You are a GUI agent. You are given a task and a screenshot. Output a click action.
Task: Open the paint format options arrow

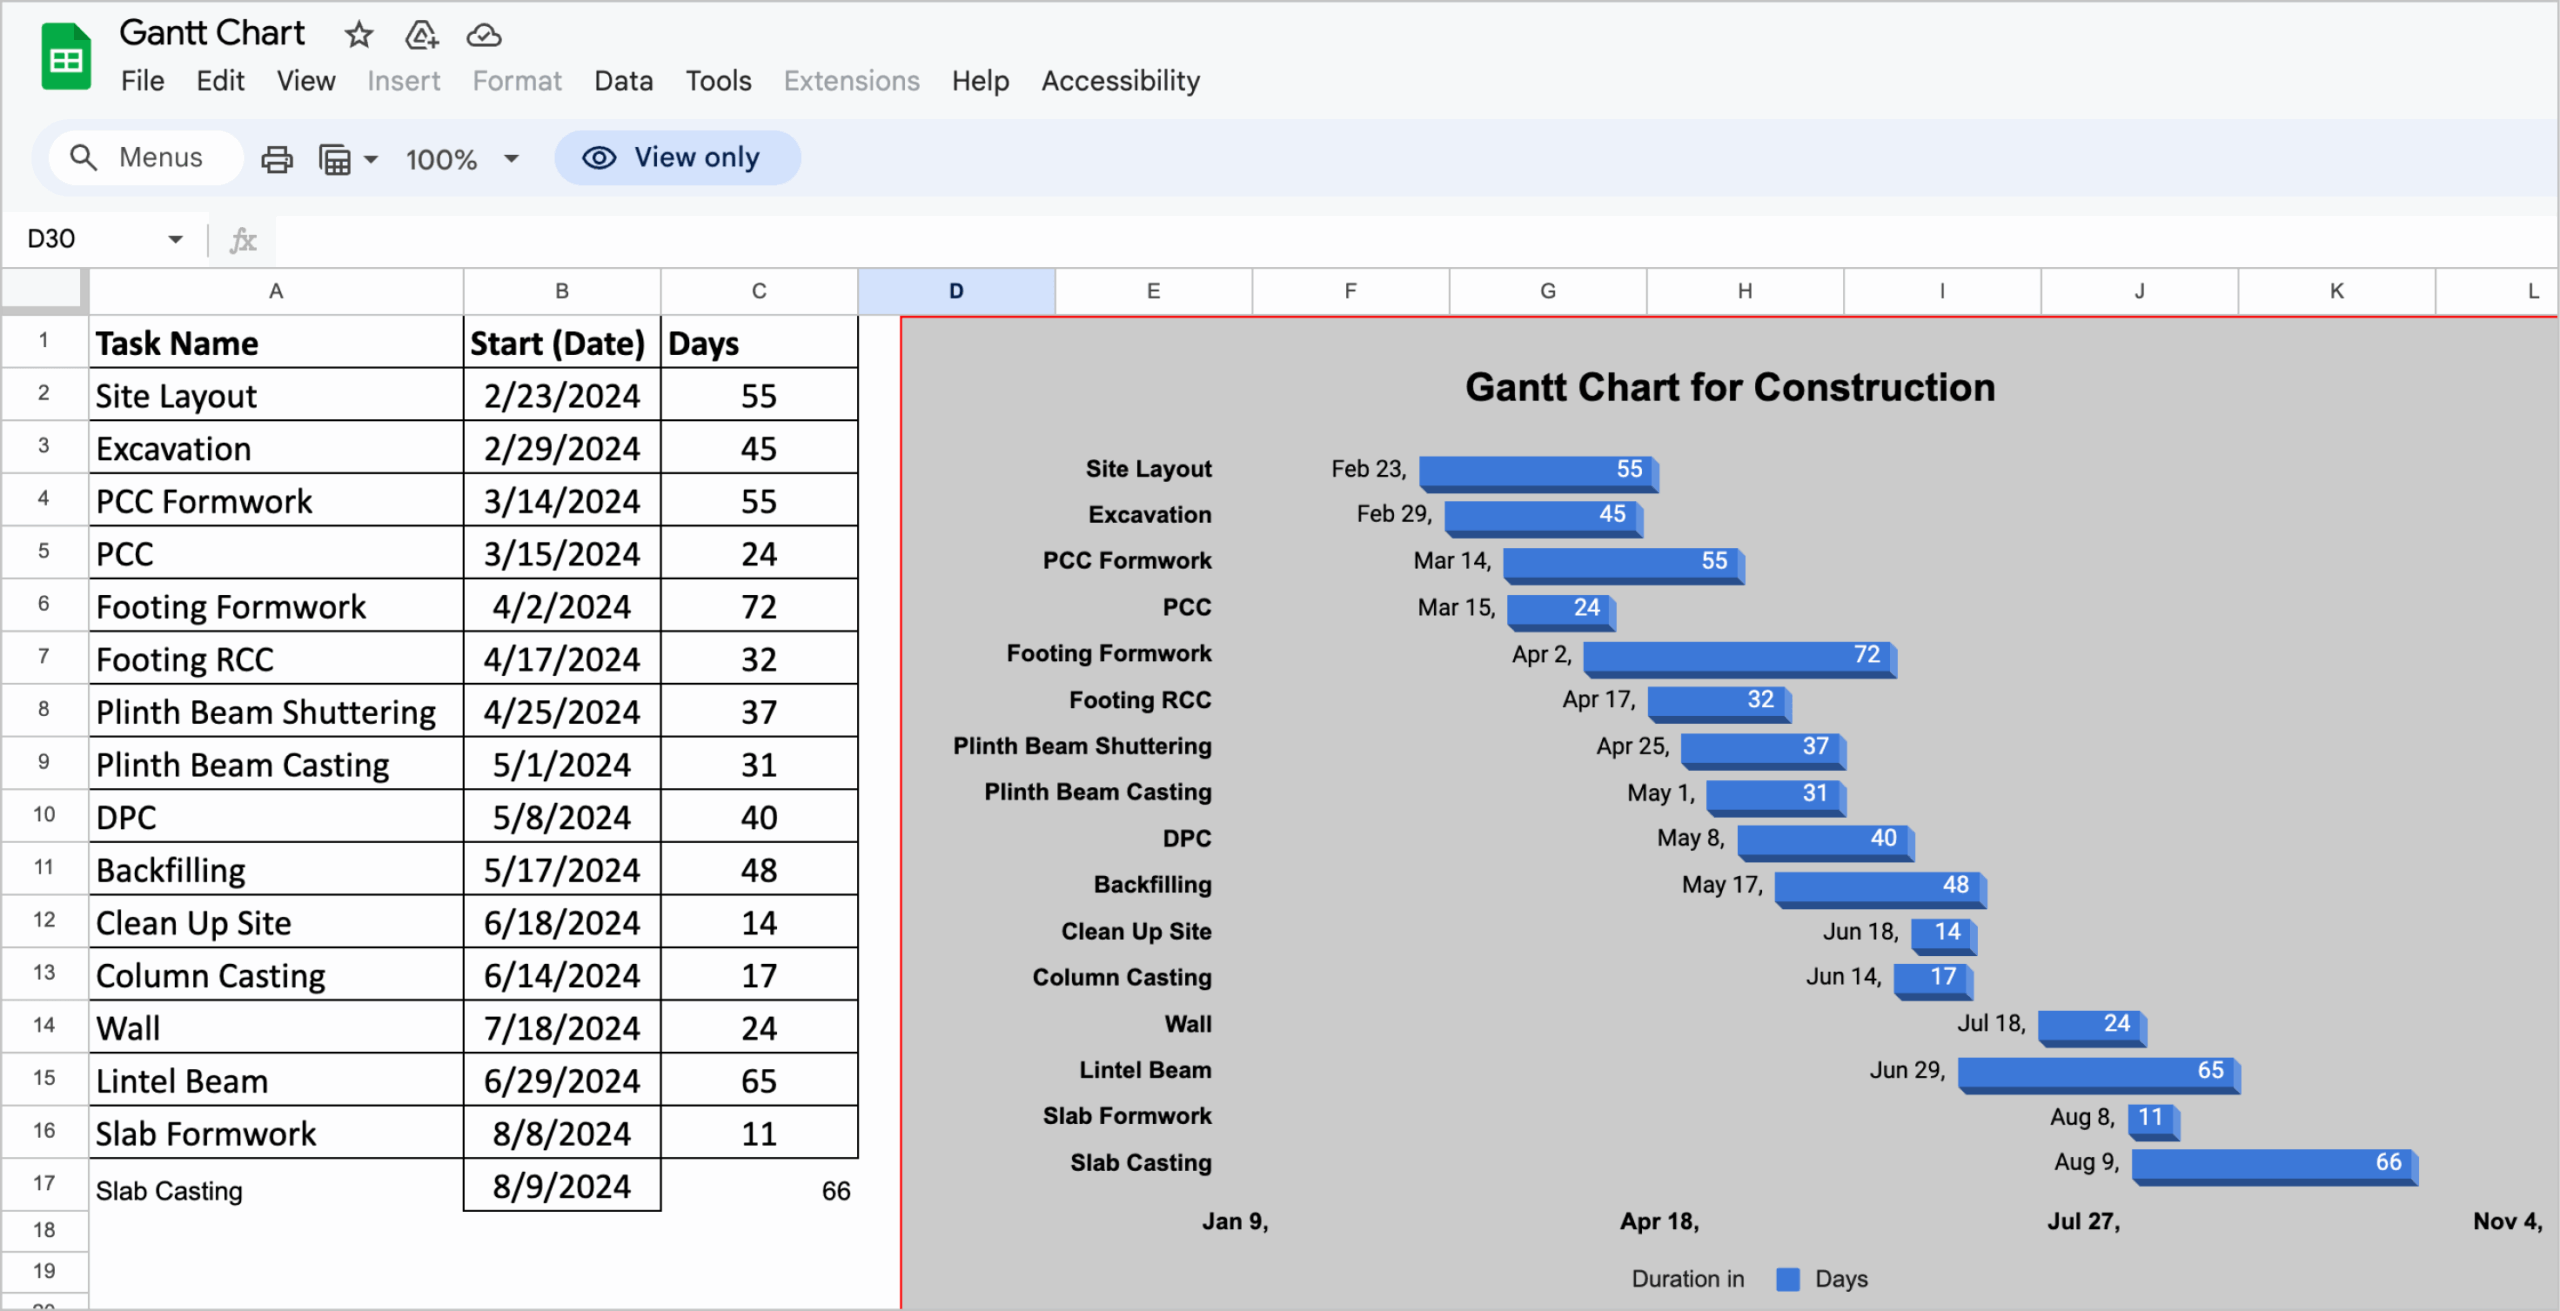[x=371, y=158]
